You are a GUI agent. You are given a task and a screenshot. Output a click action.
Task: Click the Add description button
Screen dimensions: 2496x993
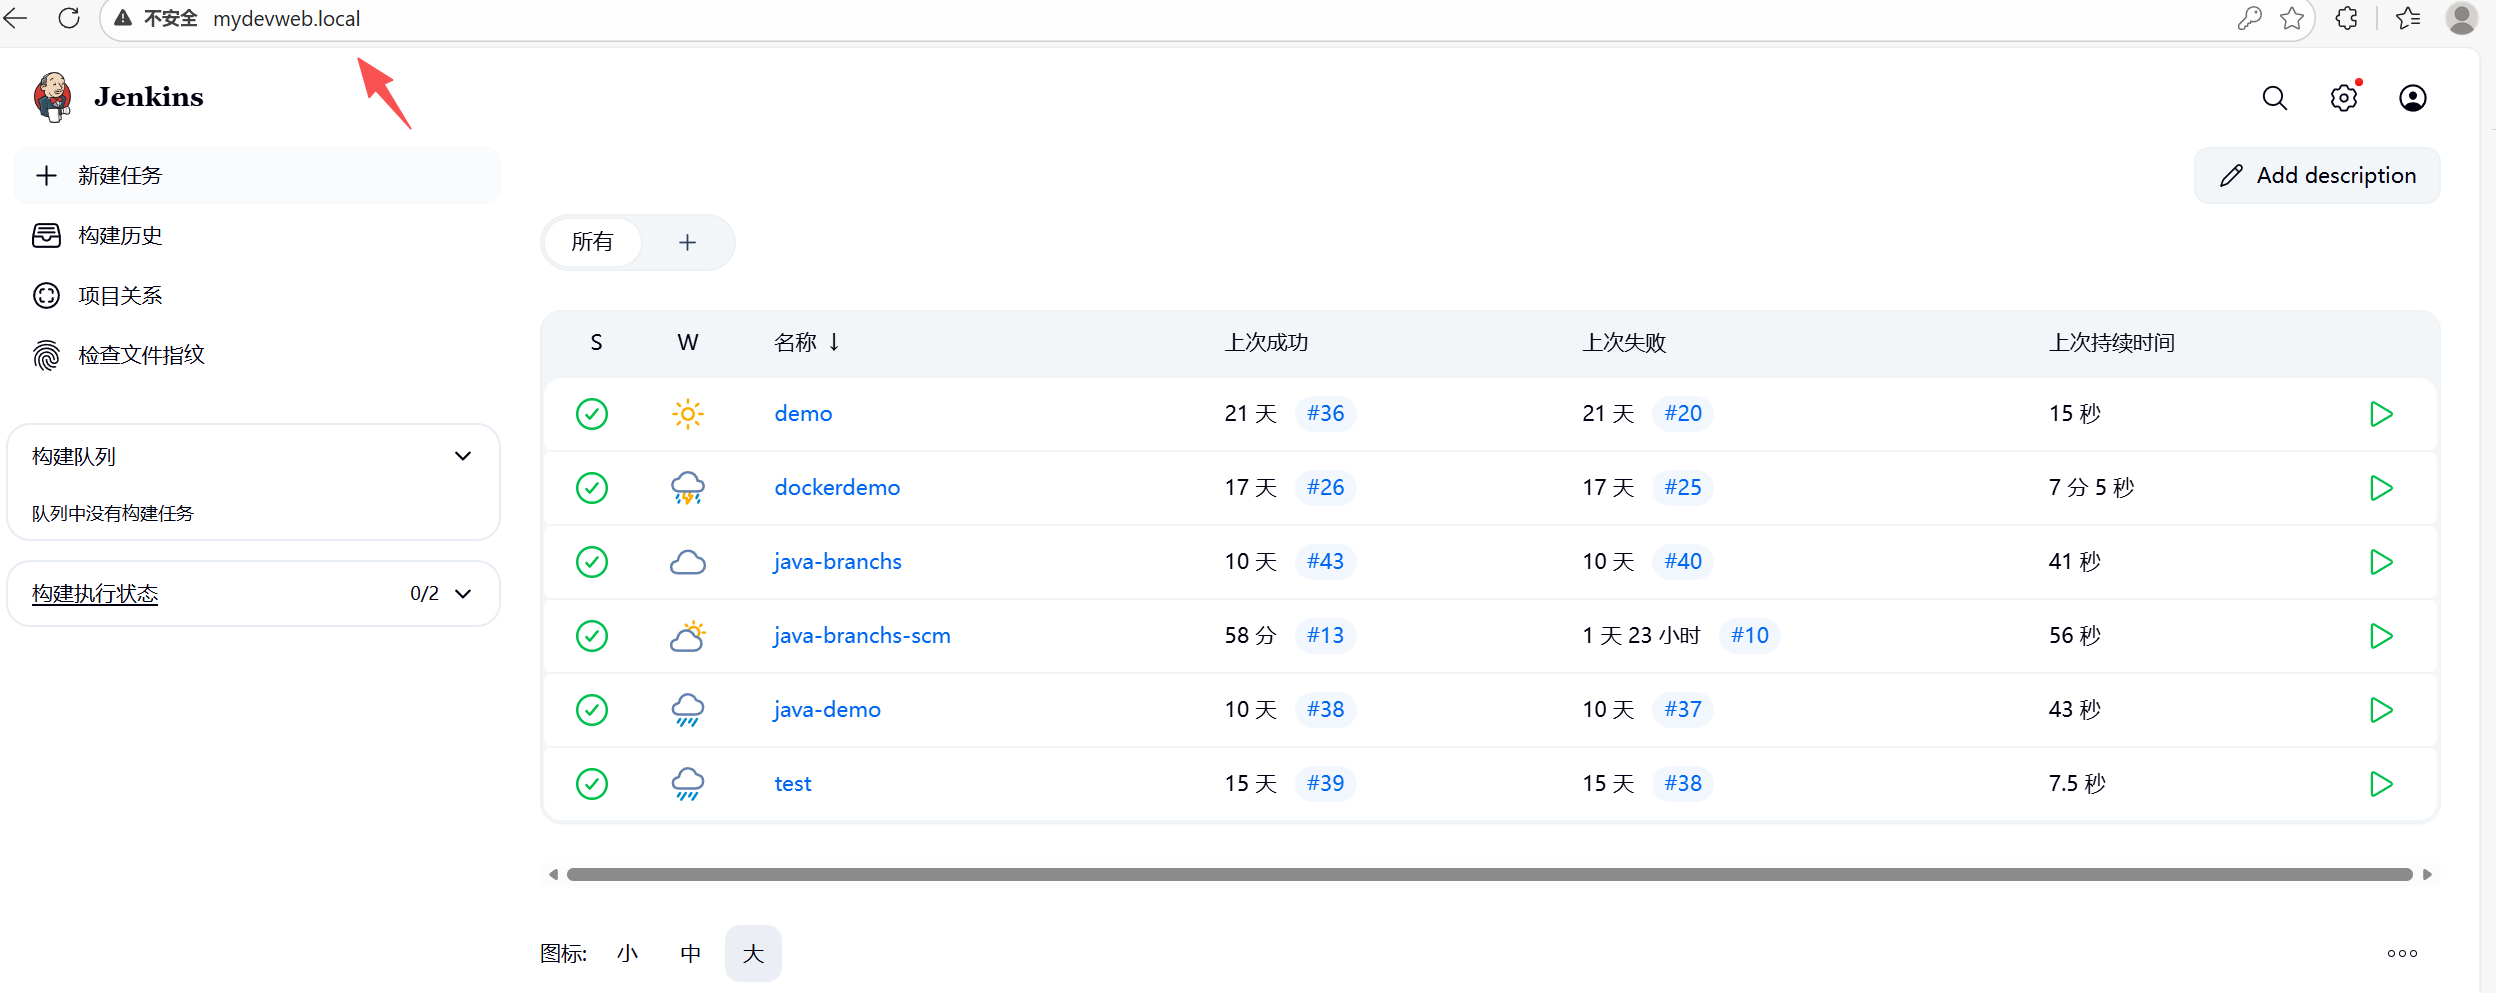[x=2317, y=176]
